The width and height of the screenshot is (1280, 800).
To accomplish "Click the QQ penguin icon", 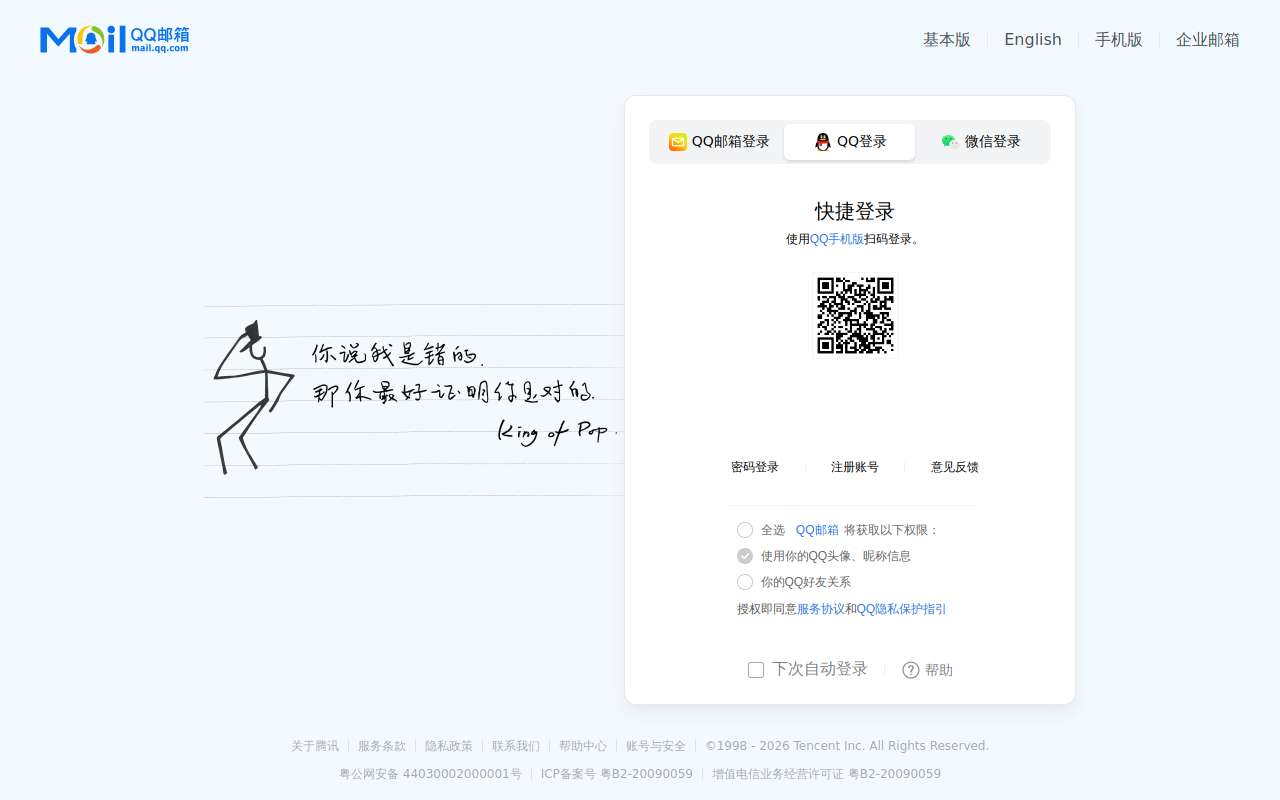I will (823, 142).
